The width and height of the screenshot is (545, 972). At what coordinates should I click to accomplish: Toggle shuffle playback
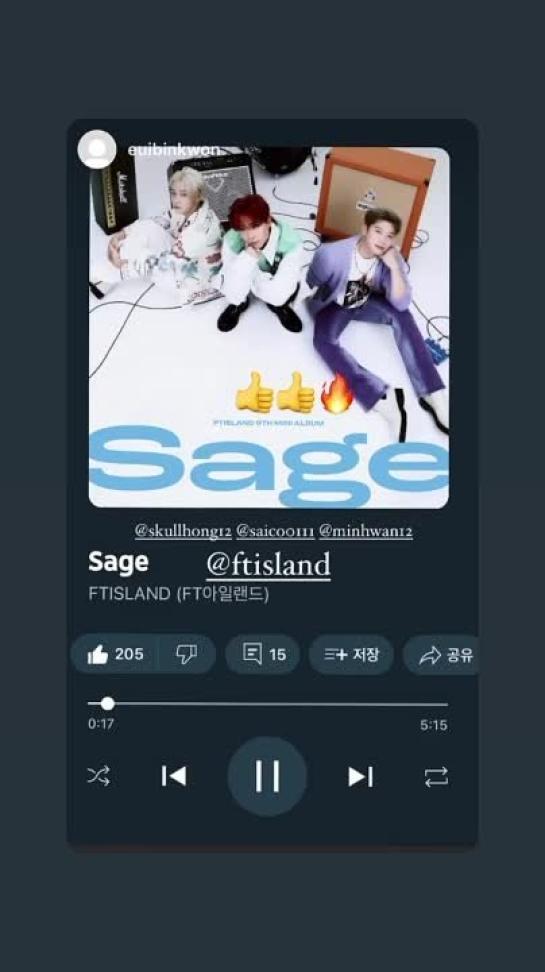click(x=99, y=776)
